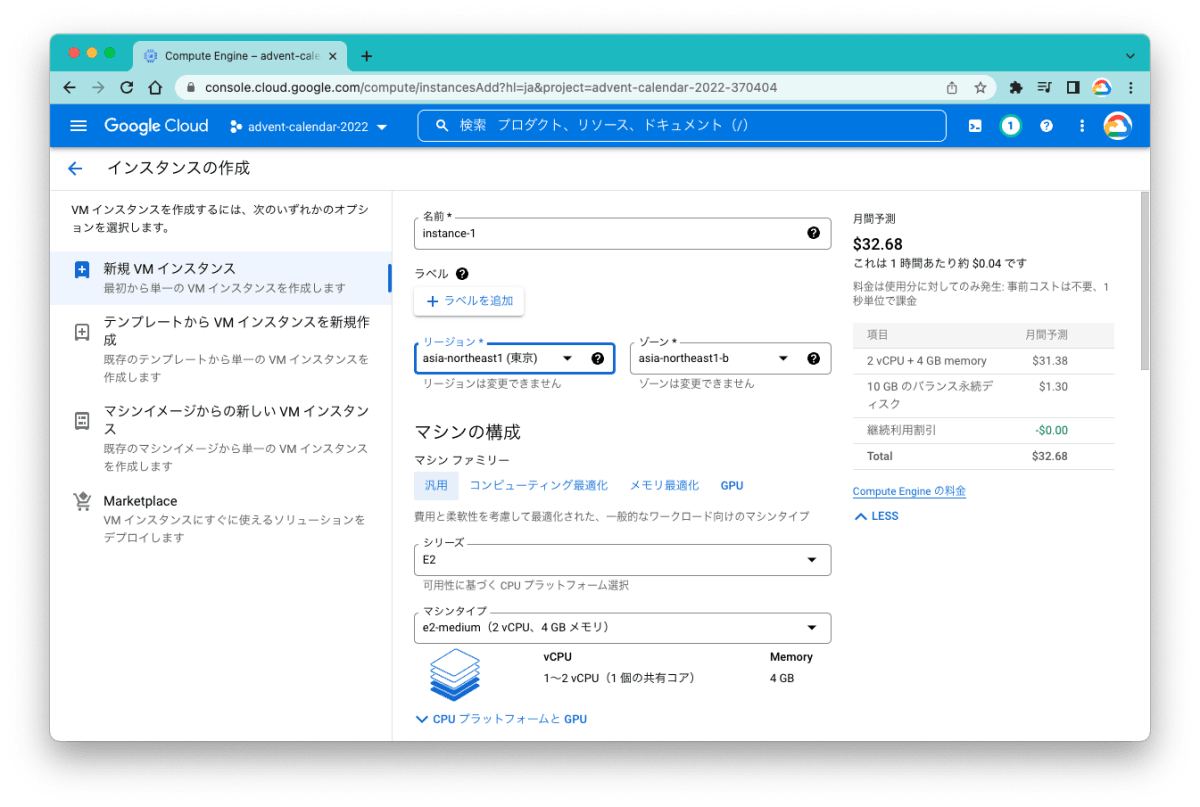Open the マシンタイプ e2-medium dropdown
1200x807 pixels.
pos(623,628)
